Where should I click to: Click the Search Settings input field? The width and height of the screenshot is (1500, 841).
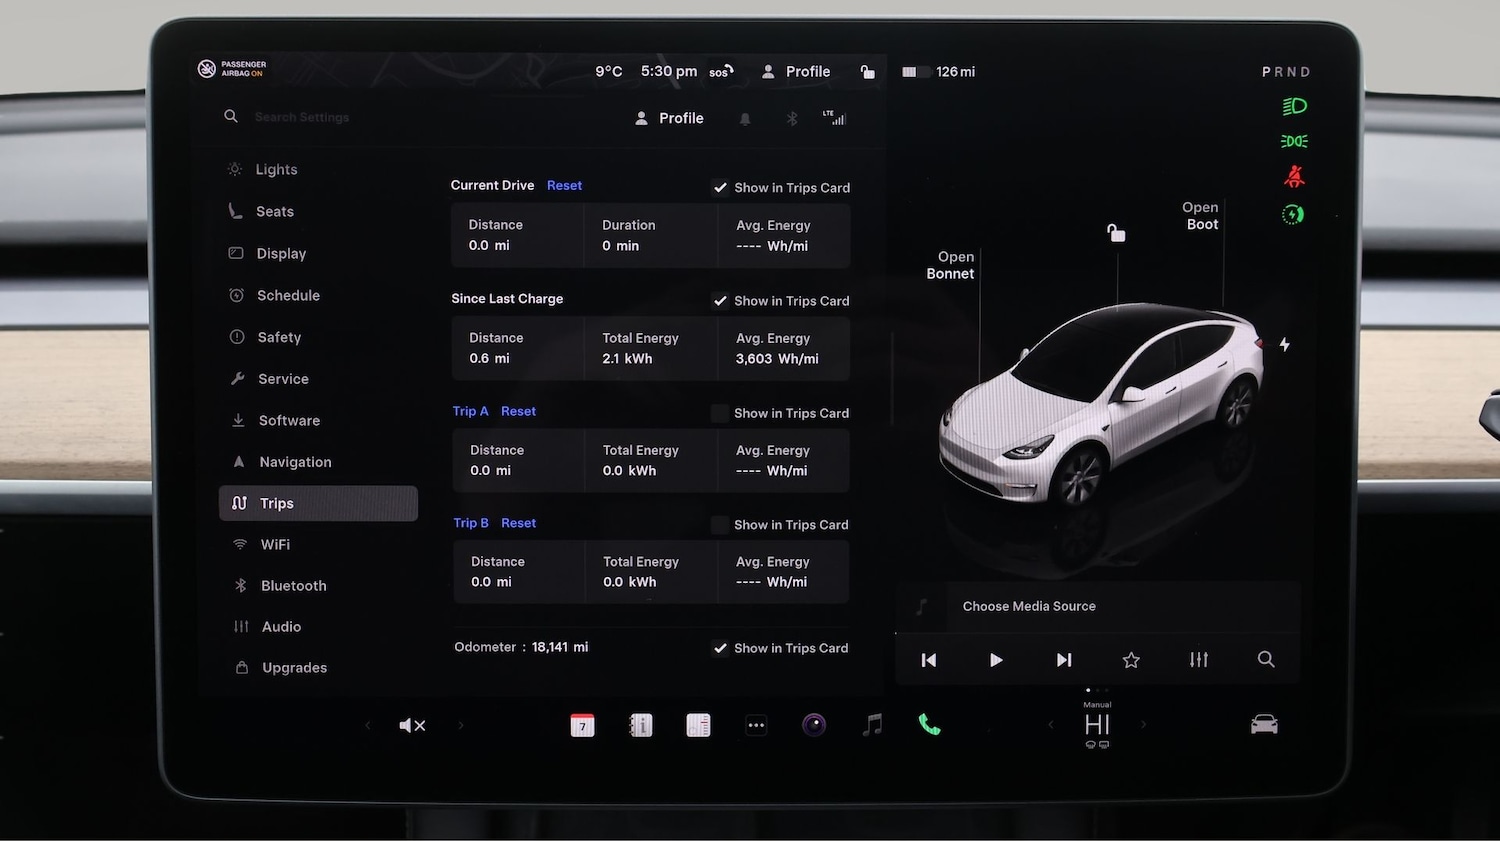coord(302,117)
